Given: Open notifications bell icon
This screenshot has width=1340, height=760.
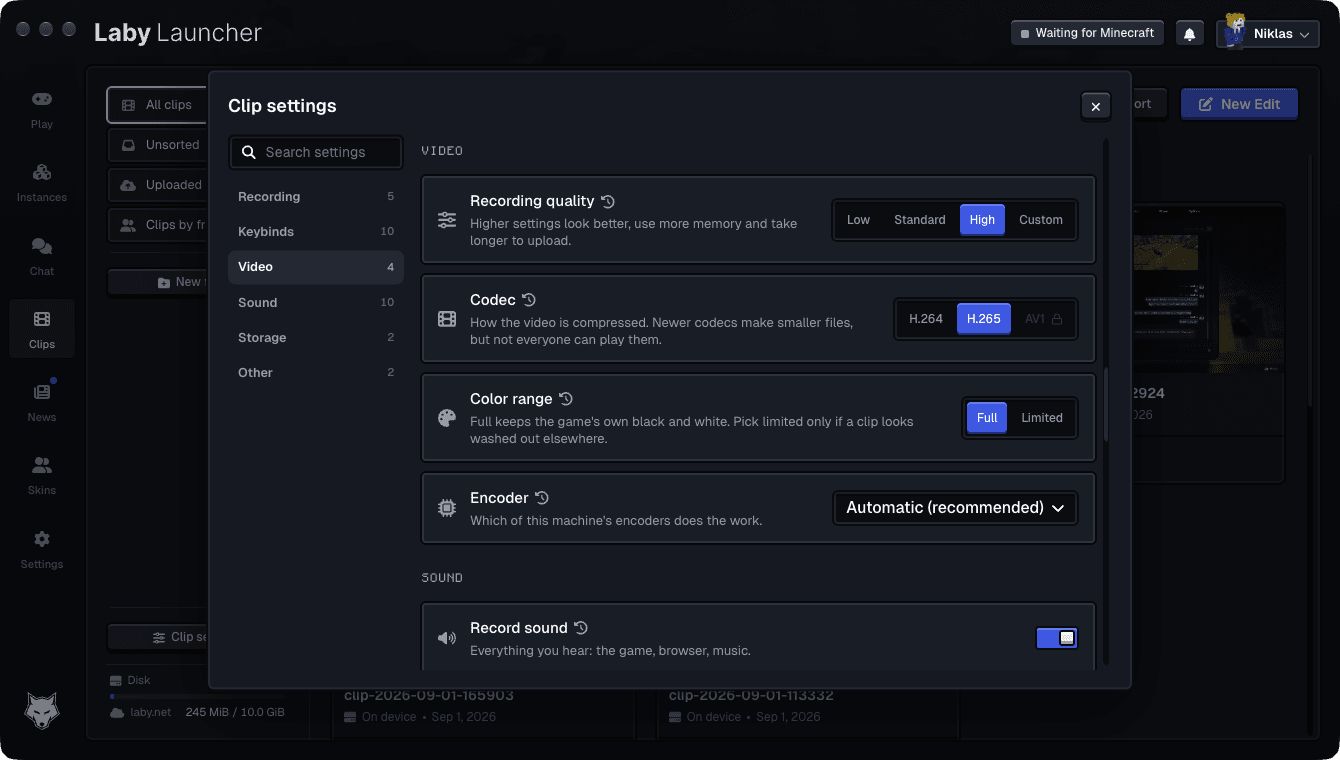Looking at the screenshot, I should click(1189, 33).
